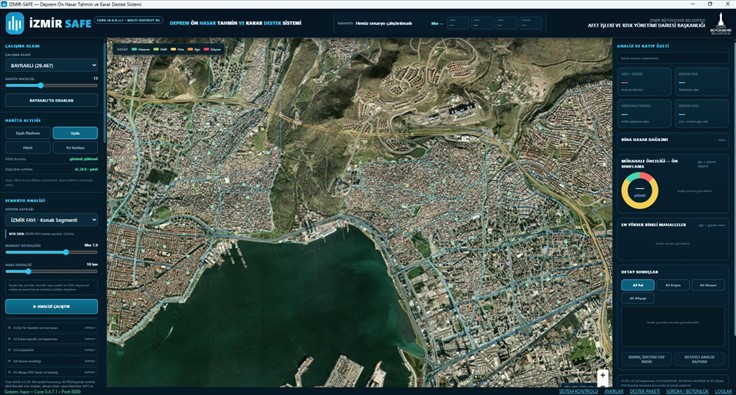Switch to the A3 Erişim tab
This screenshot has width=736, height=395.
click(673, 285)
